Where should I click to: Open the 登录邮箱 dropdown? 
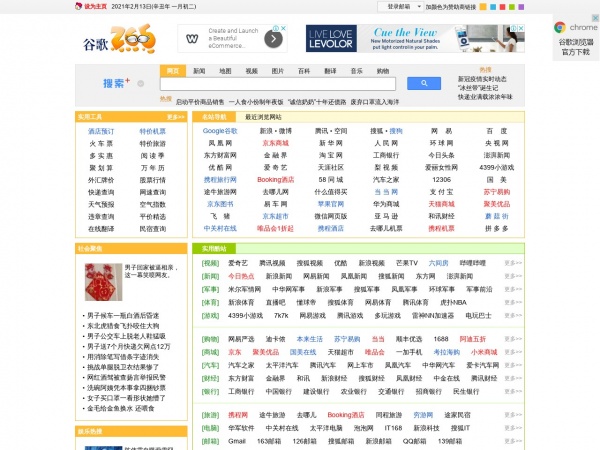click(400, 7)
